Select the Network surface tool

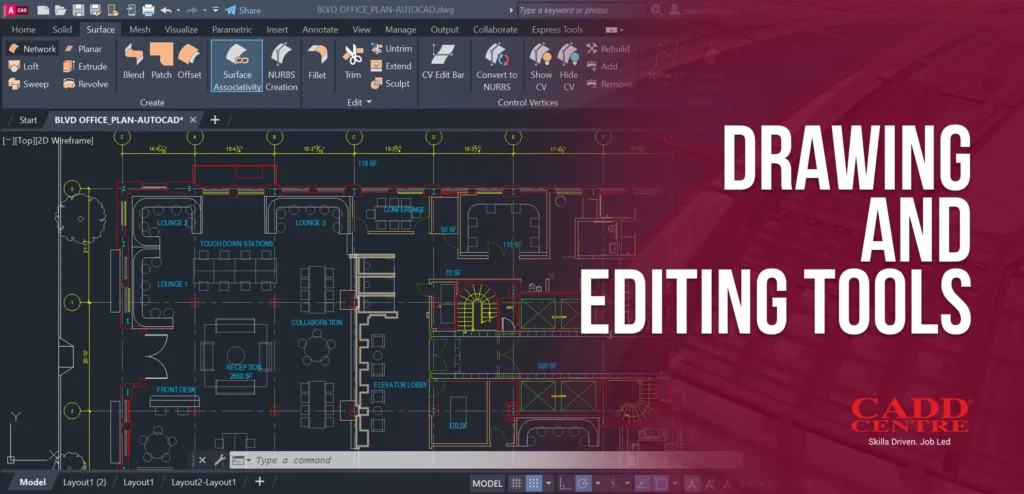pos(32,48)
